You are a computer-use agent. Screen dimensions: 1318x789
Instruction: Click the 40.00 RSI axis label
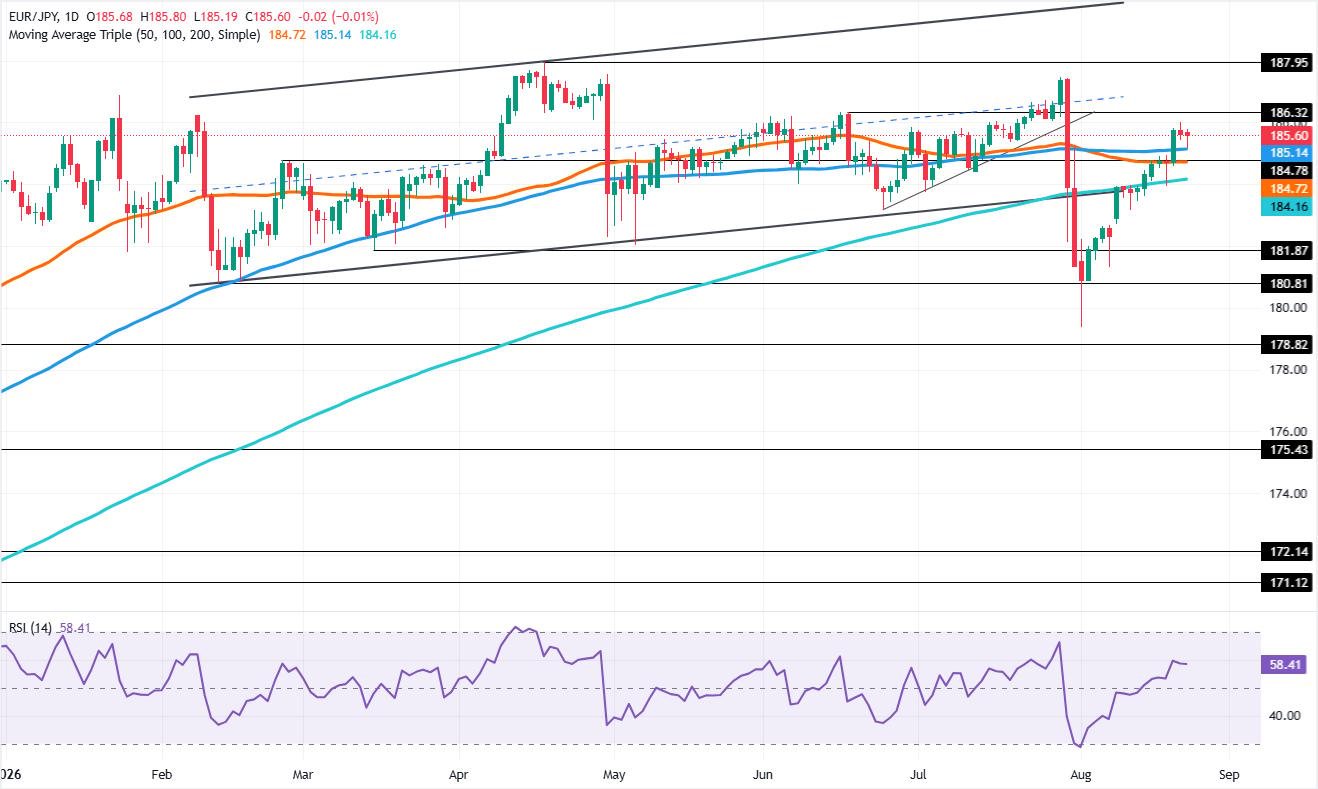tap(1283, 715)
